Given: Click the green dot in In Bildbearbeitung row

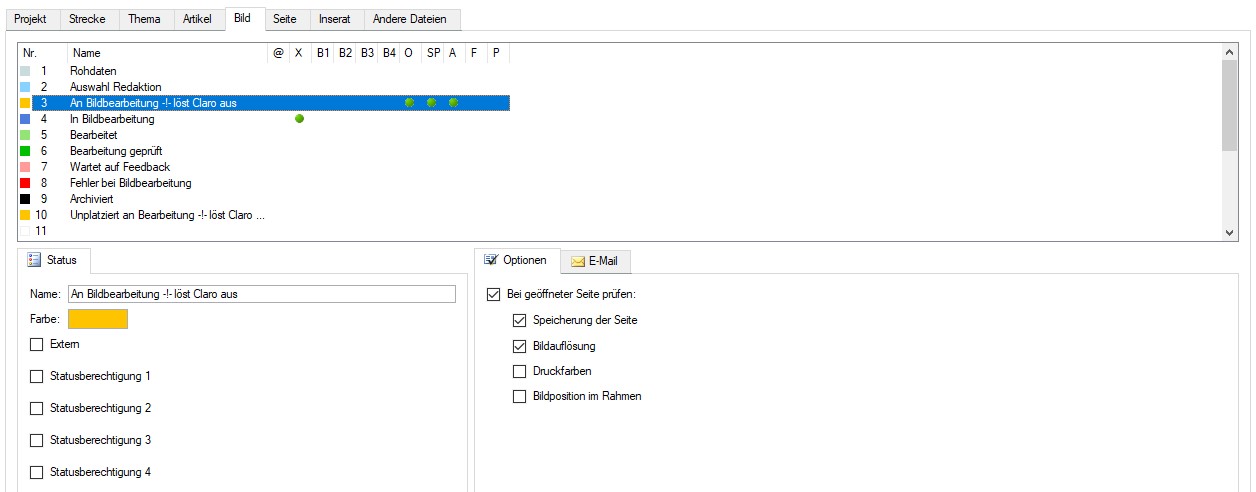Looking at the screenshot, I should pyautogui.click(x=299, y=119).
